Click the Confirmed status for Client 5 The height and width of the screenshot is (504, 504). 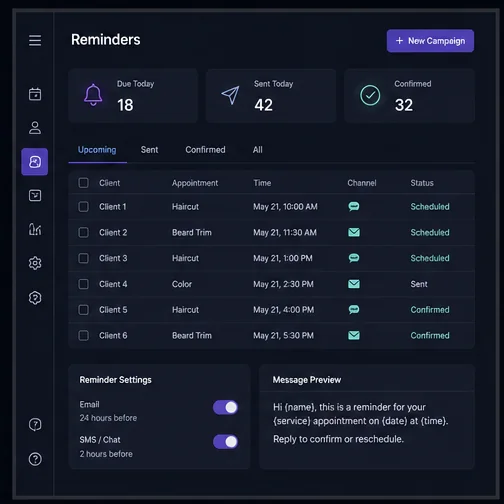430,310
